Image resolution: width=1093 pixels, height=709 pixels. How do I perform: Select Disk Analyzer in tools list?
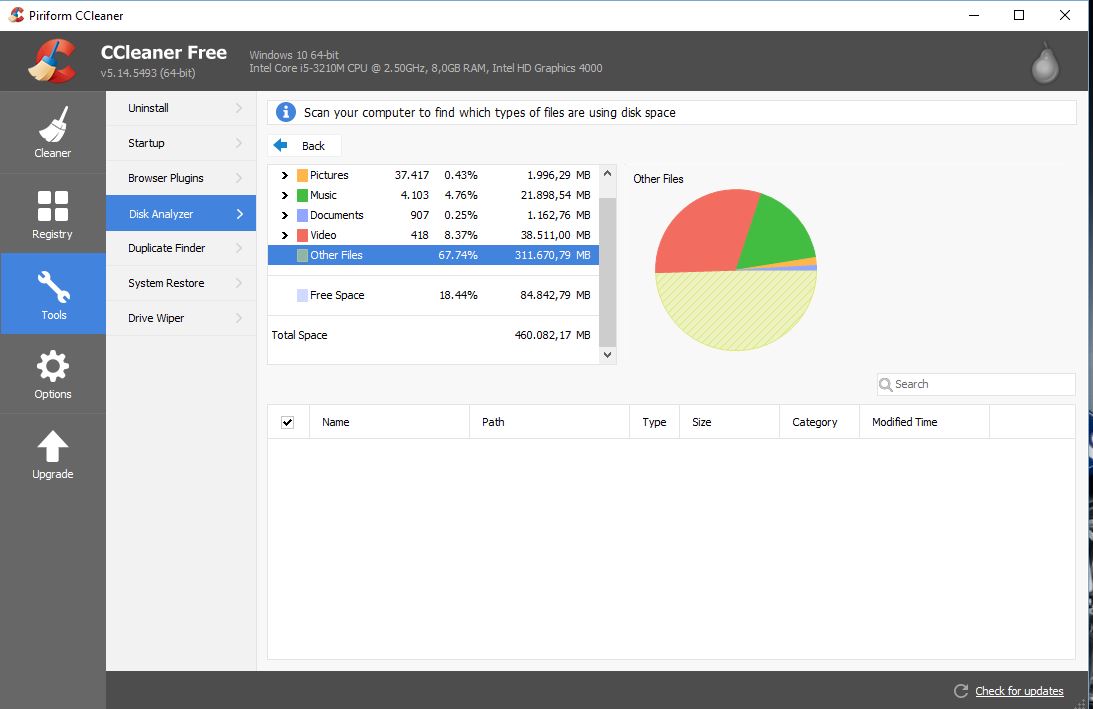tap(181, 213)
